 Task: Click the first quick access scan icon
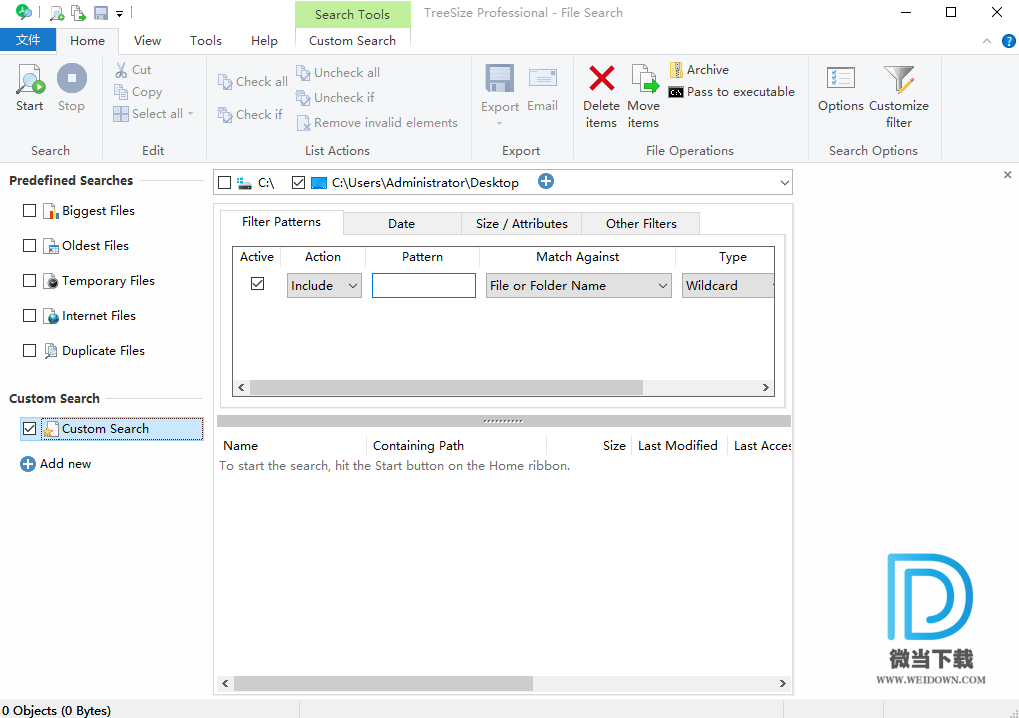tap(57, 13)
